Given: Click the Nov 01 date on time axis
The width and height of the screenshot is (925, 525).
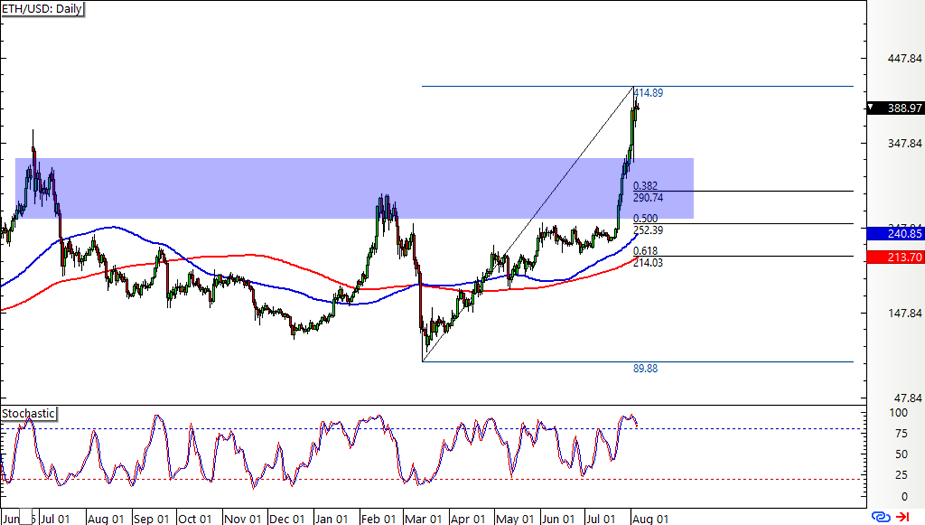Looking at the screenshot, I should coord(242,519).
